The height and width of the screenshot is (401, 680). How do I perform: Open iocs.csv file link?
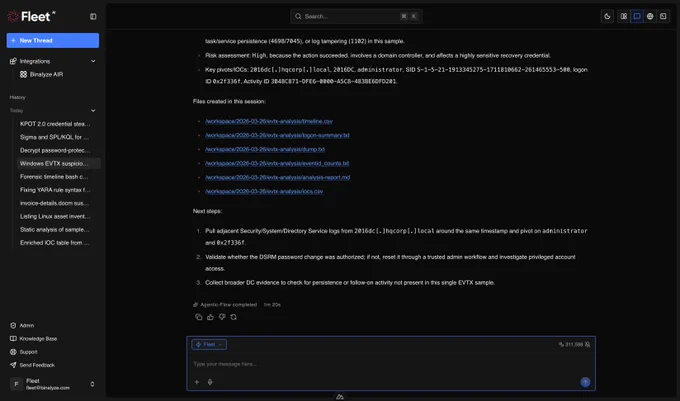tap(264, 191)
